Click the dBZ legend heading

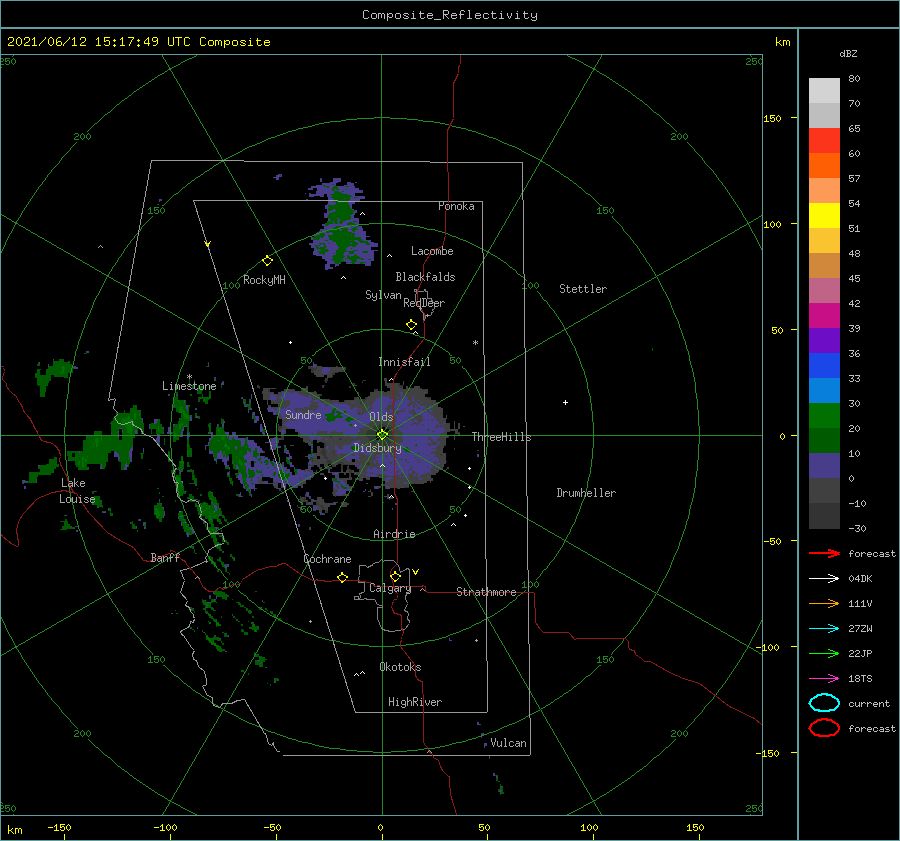pos(848,53)
